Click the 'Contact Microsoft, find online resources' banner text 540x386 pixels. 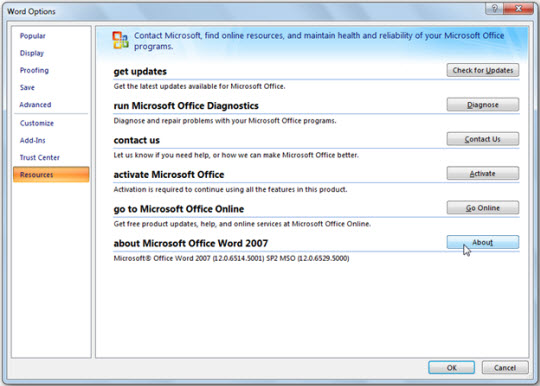(319, 41)
